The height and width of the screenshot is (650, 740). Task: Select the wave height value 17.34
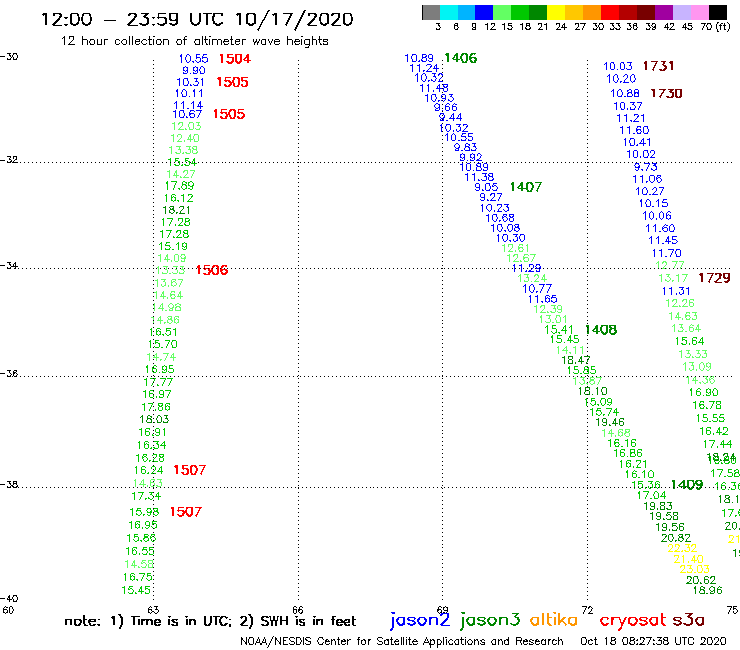pos(146,496)
